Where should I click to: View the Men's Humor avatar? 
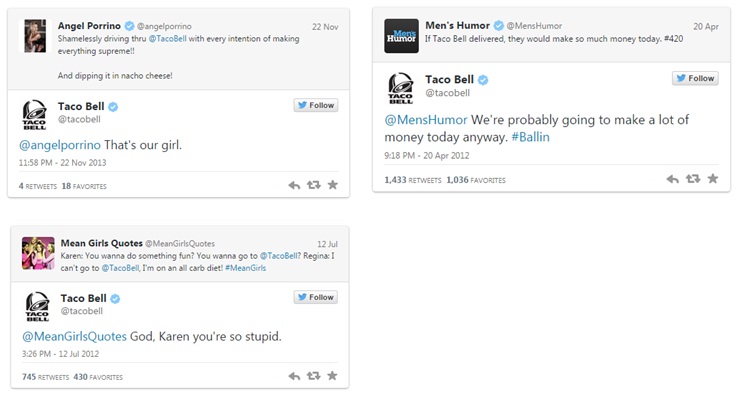pos(401,36)
